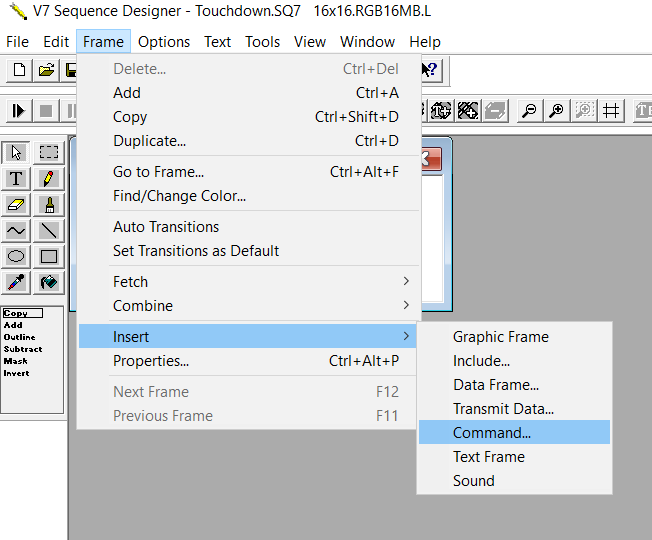
Task: Select the Rectangle tool
Action: [x=49, y=256]
